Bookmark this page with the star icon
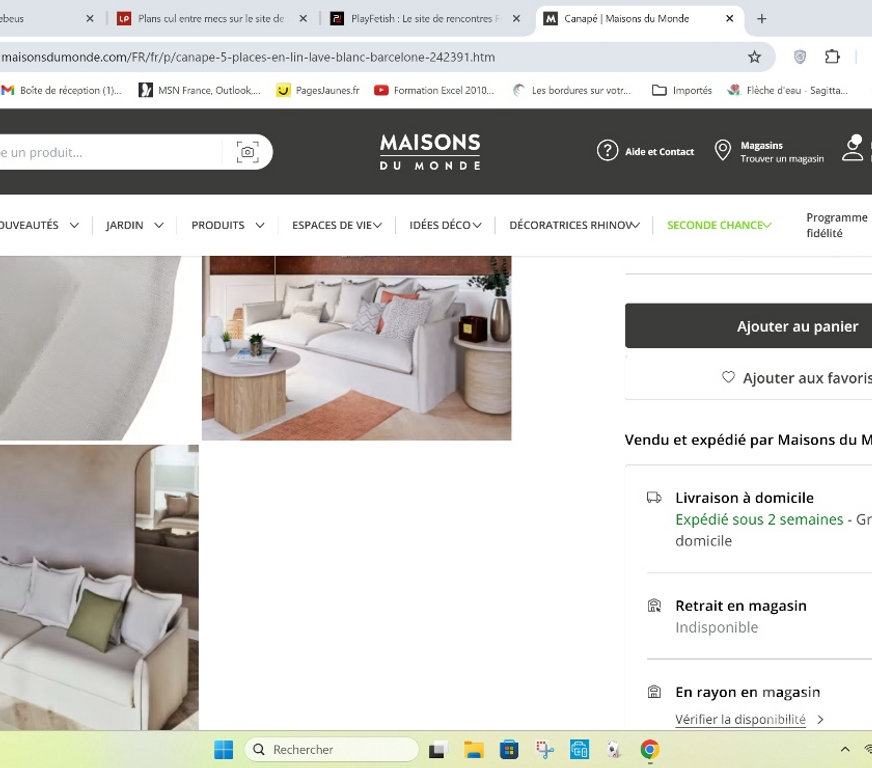872x768 pixels. point(755,57)
